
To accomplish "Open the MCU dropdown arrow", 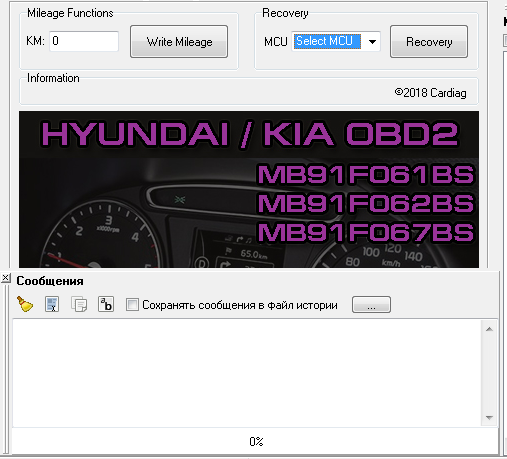I will [372, 42].
